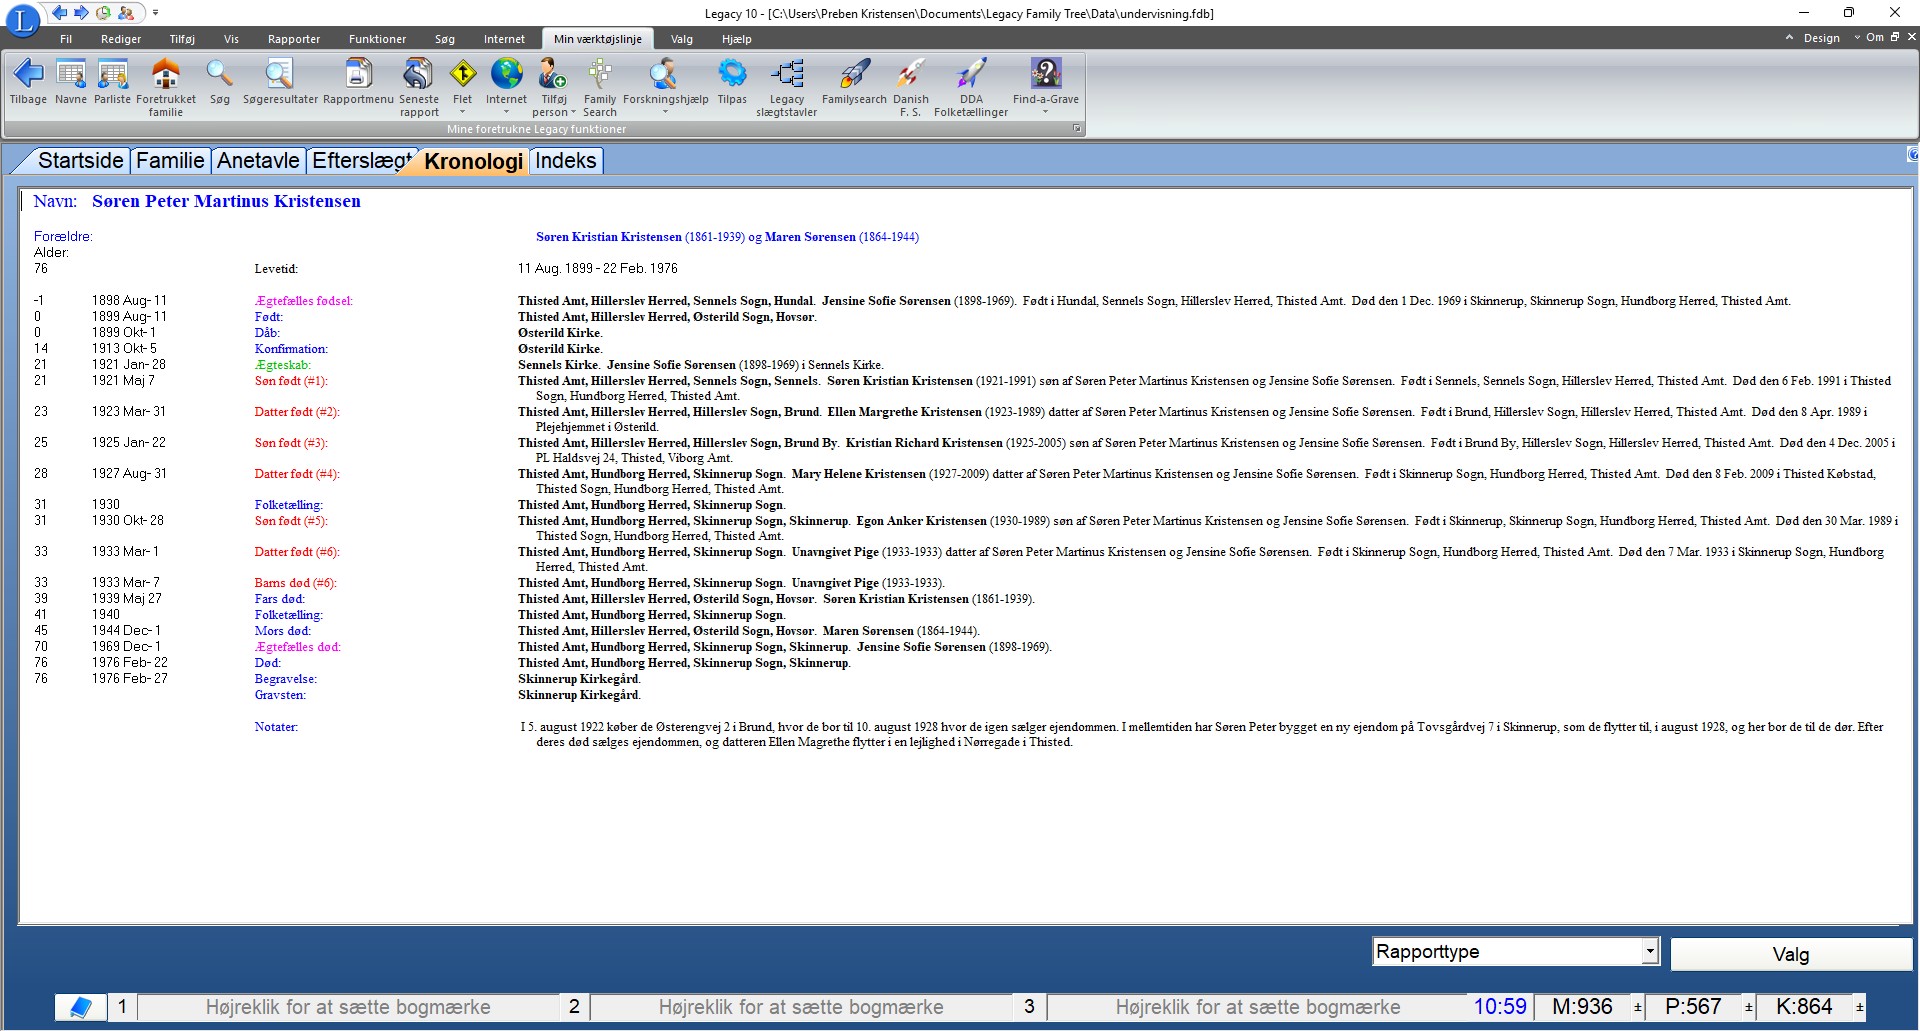The height and width of the screenshot is (1031, 1920).
Task: Open the Rapportmenu icon
Action: click(358, 75)
